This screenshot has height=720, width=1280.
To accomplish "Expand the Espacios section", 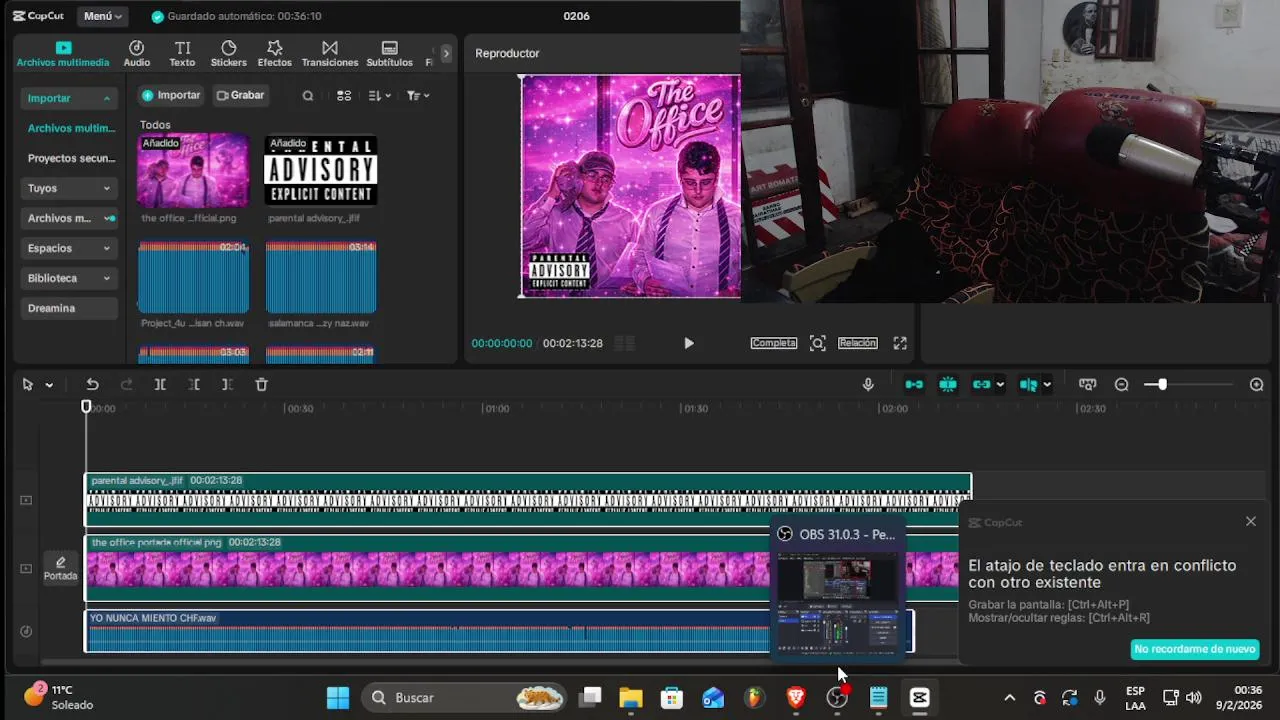I will (x=68, y=248).
